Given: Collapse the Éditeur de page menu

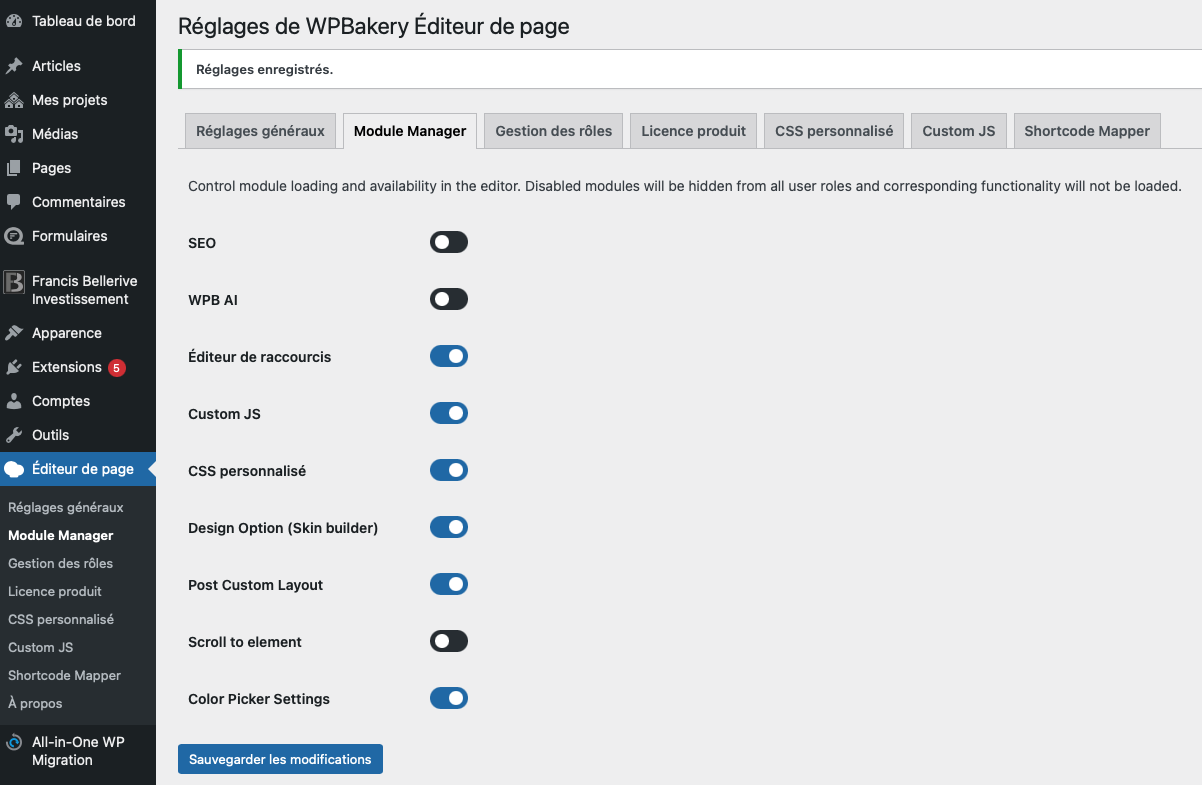Looking at the screenshot, I should [82, 469].
